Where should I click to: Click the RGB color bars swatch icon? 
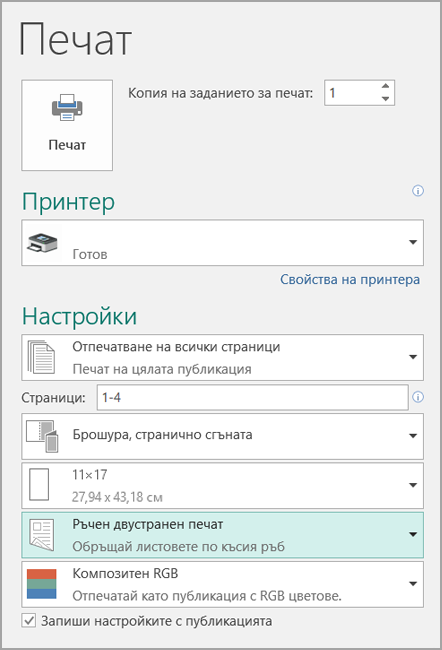[x=41, y=584]
